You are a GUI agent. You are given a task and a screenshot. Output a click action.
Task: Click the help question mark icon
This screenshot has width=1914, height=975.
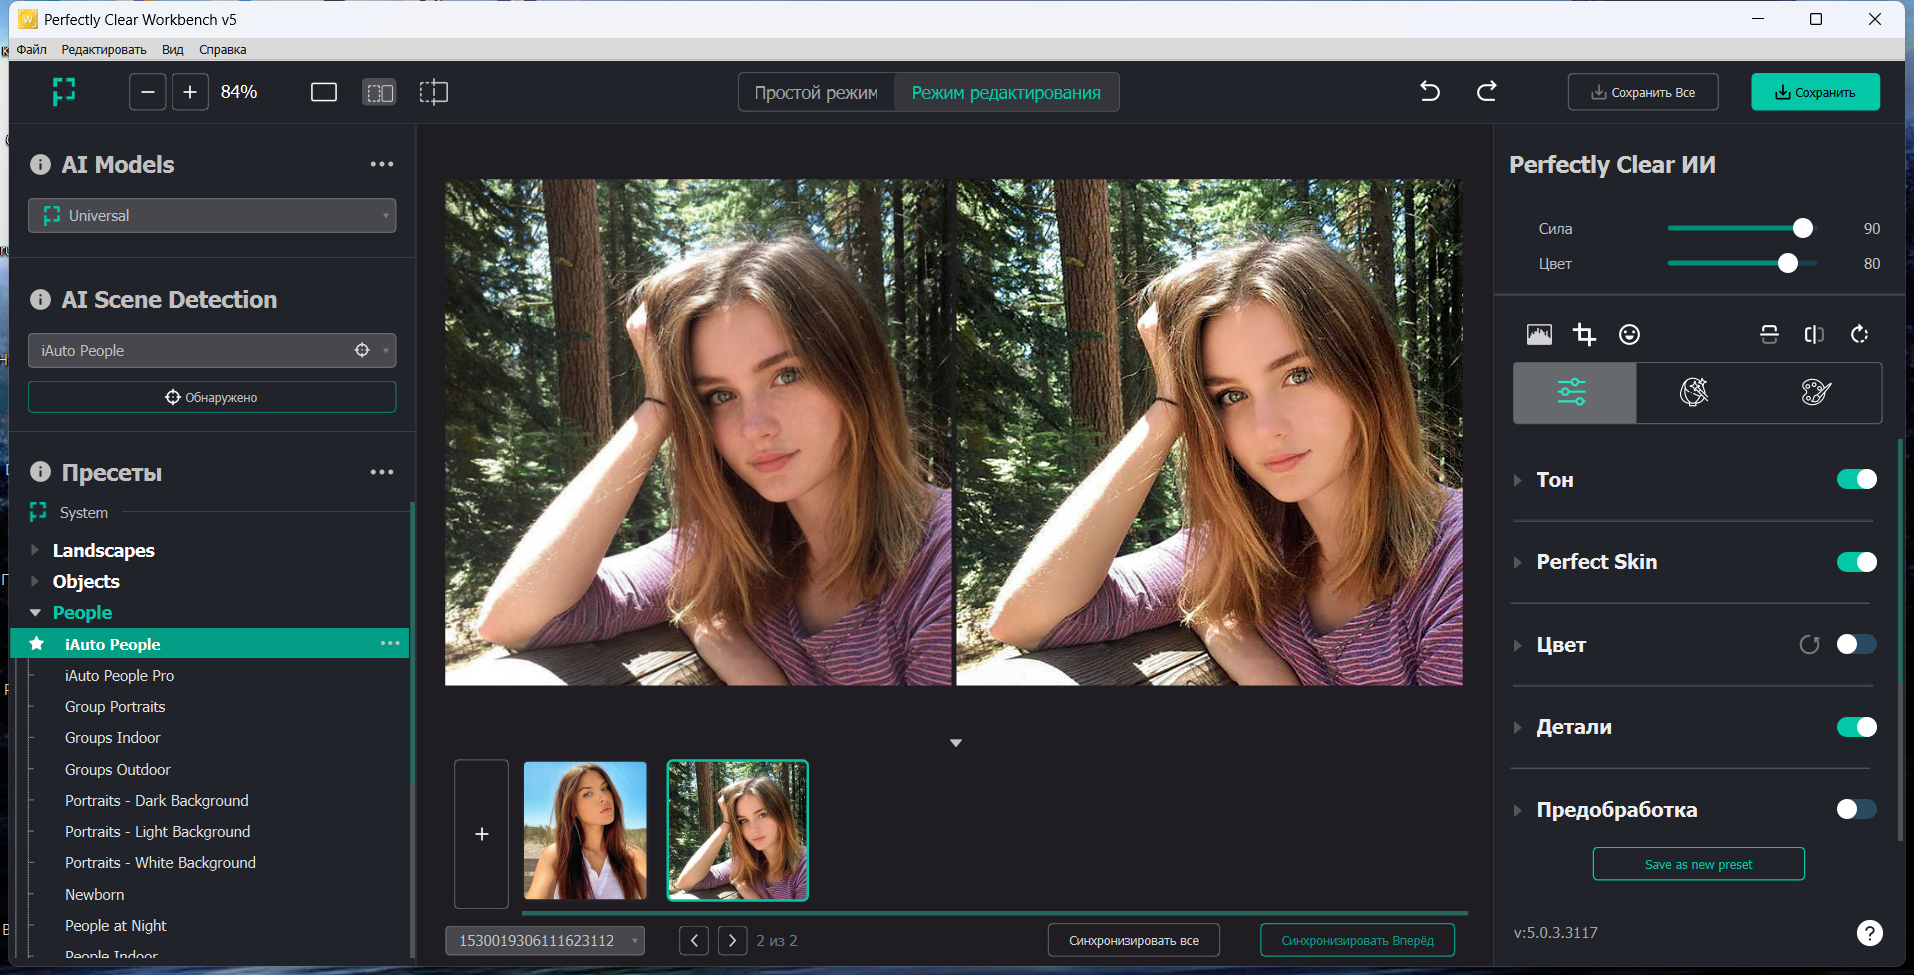pyautogui.click(x=1869, y=933)
